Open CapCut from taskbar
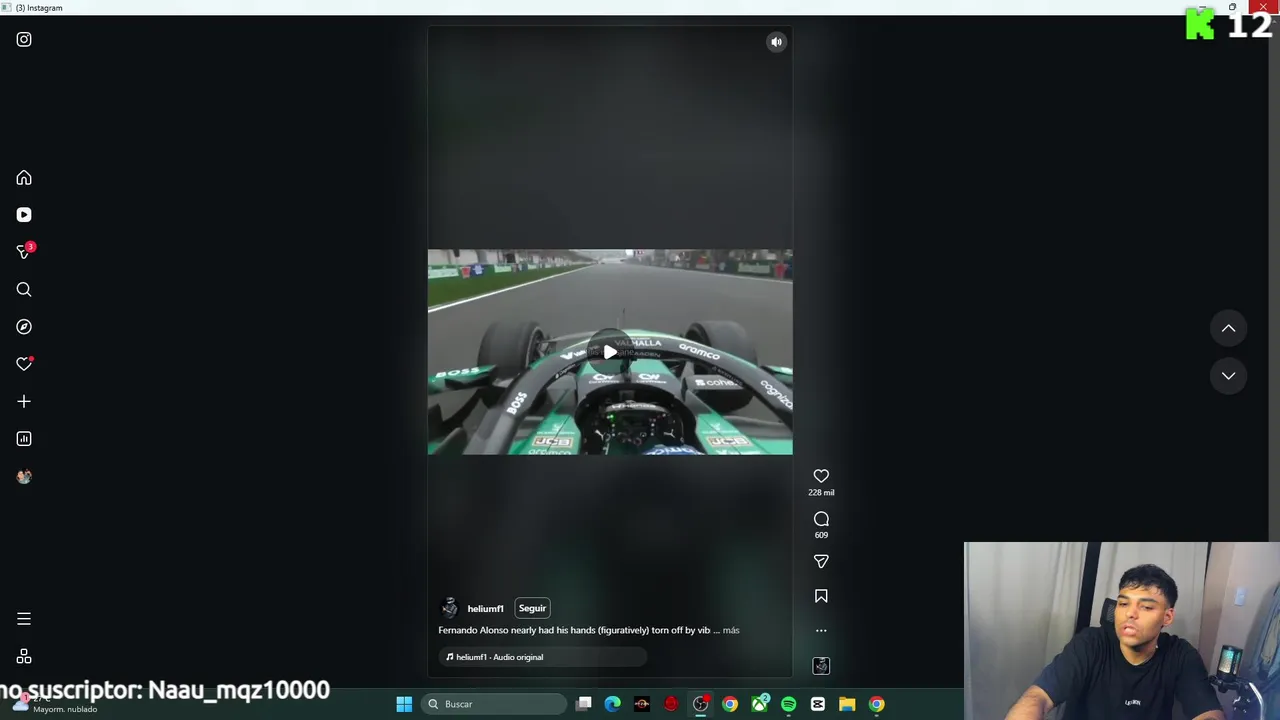1280x720 pixels. point(818,704)
